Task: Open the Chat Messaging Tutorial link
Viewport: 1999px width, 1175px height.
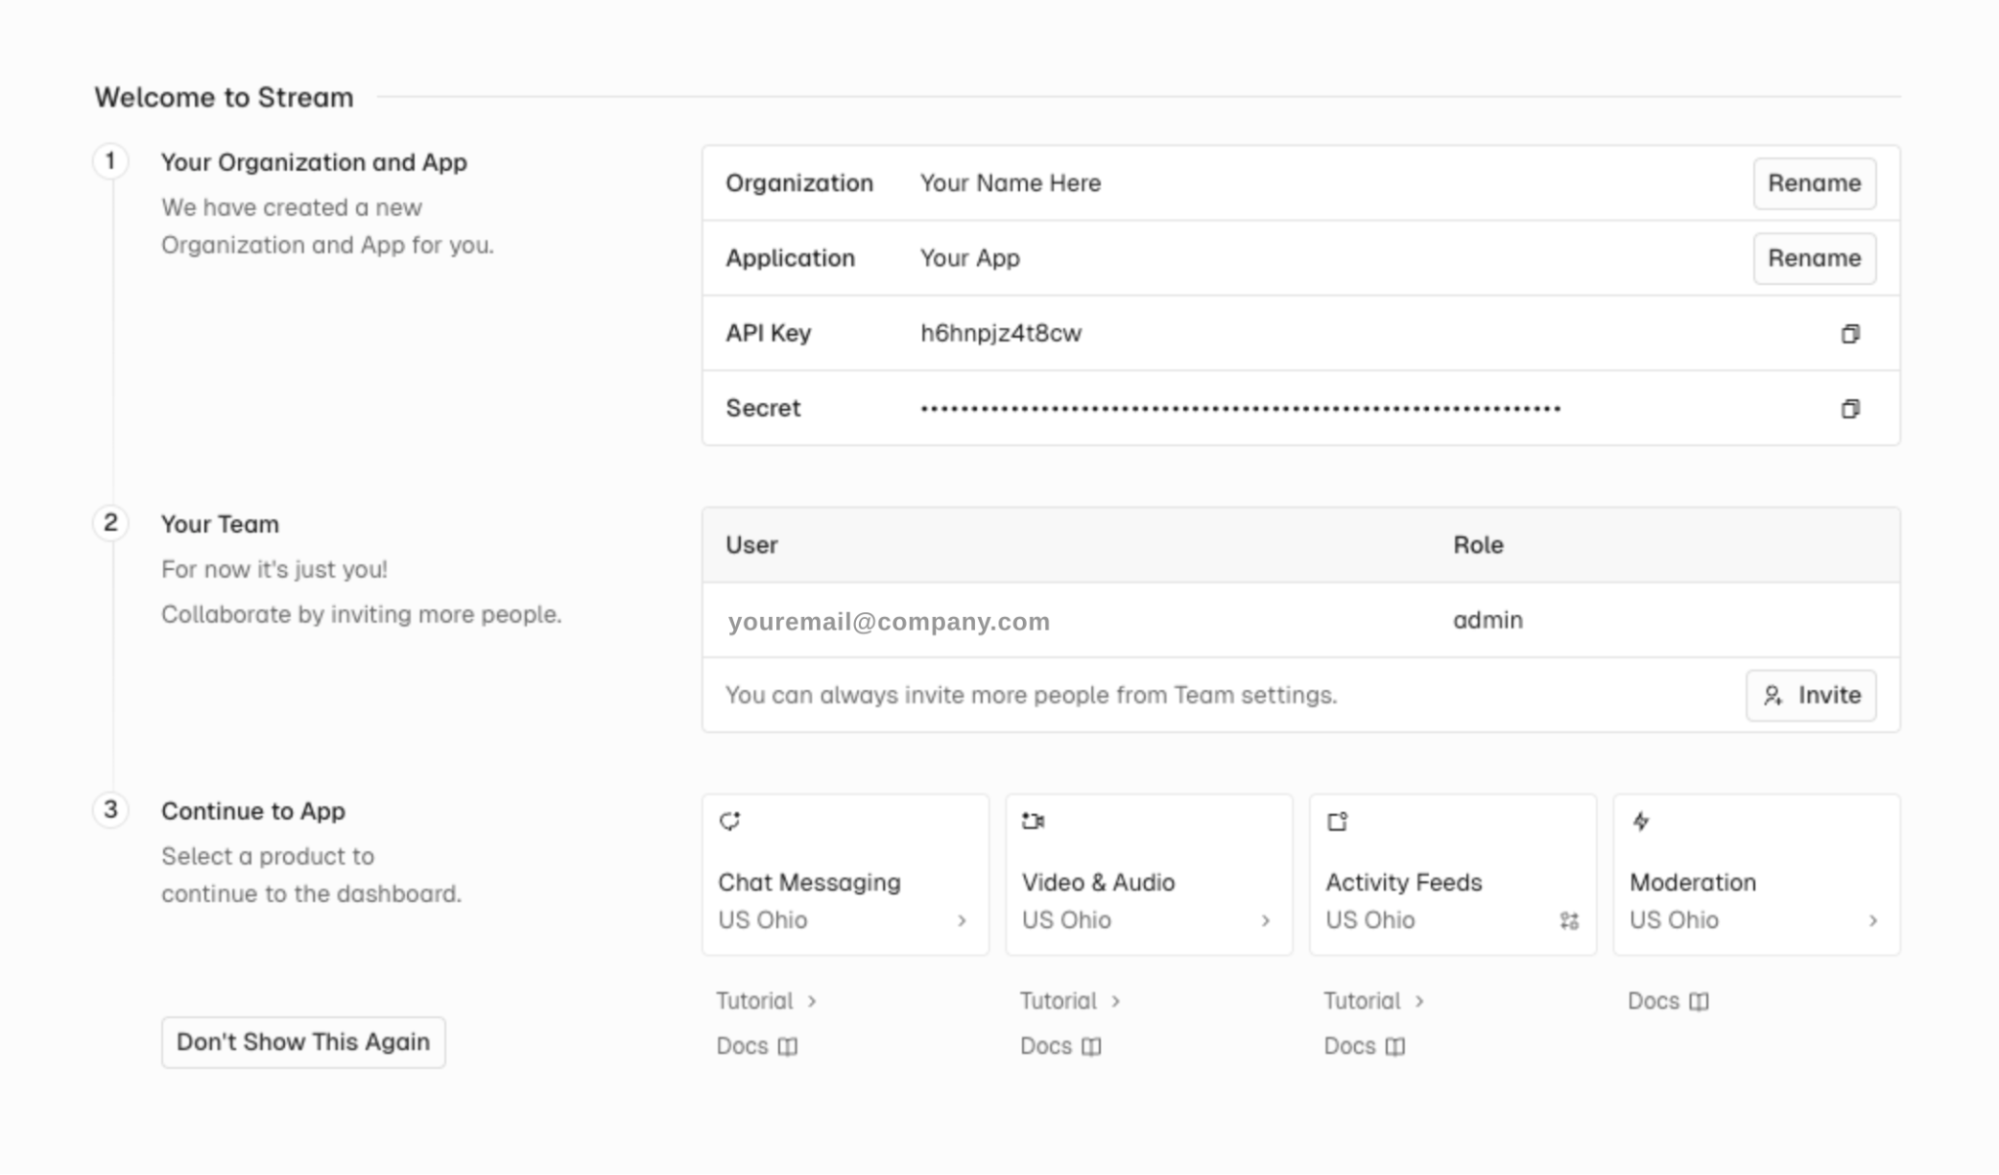Action: pos(767,1002)
